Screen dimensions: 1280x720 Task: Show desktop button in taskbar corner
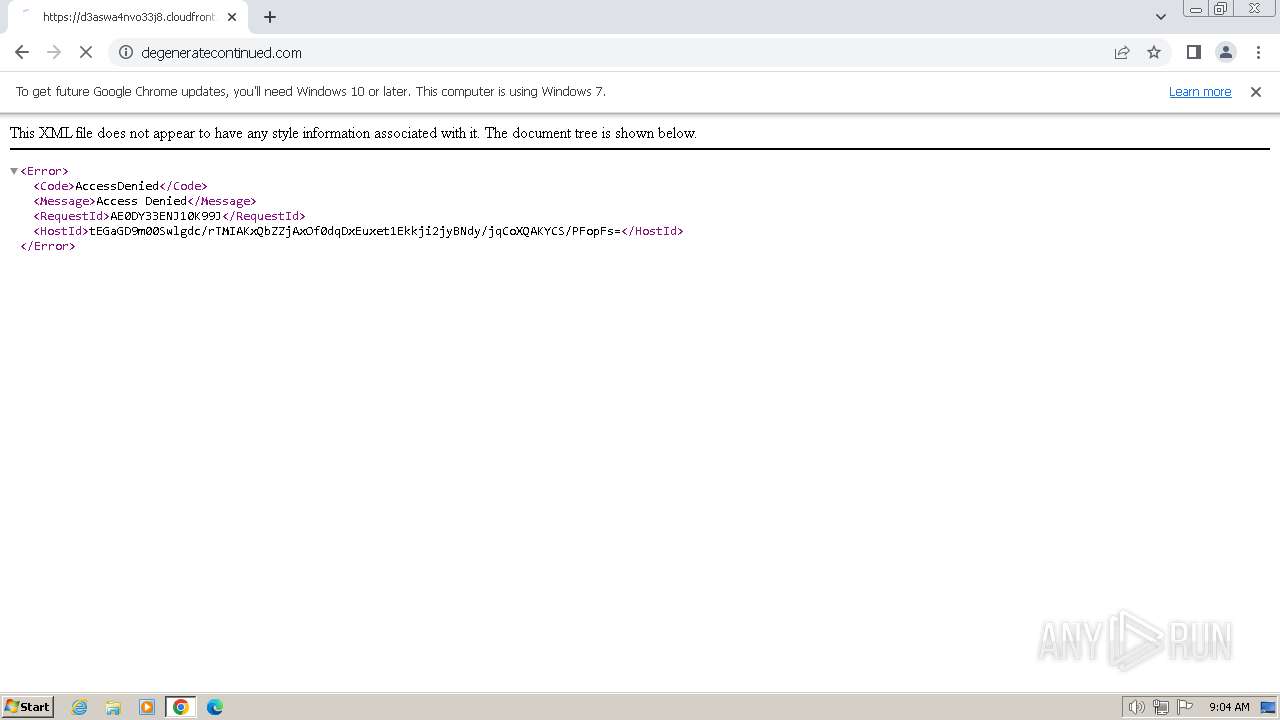[1268, 707]
